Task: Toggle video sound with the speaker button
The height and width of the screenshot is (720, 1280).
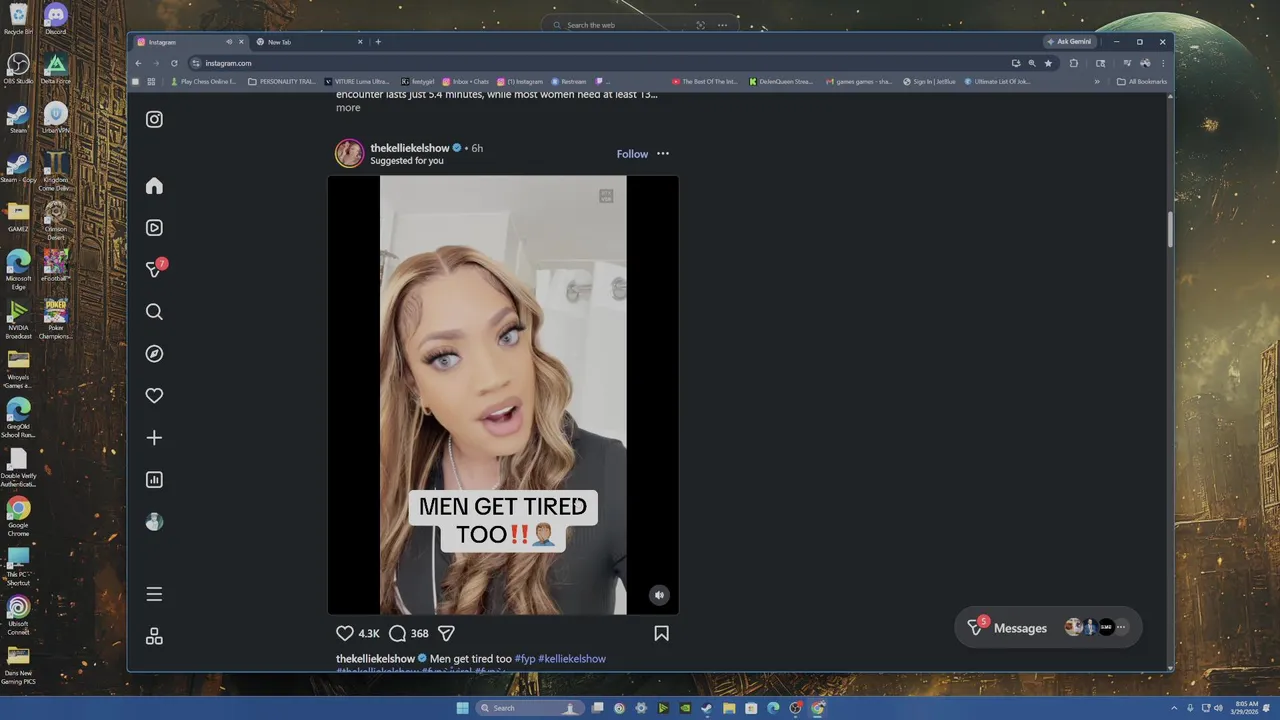Action: [x=659, y=595]
